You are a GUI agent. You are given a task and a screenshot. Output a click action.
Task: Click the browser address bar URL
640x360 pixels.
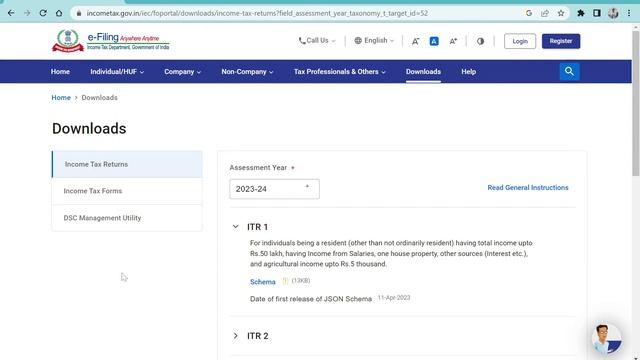(257, 13)
